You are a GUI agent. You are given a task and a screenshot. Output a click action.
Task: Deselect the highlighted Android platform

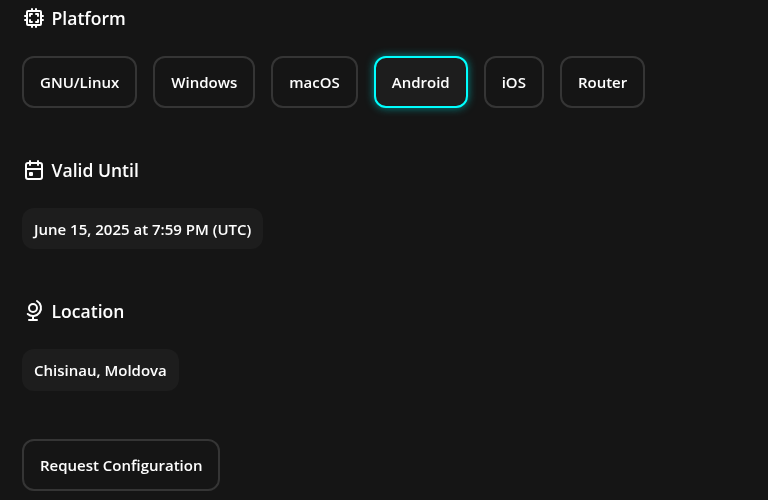pyautogui.click(x=421, y=82)
